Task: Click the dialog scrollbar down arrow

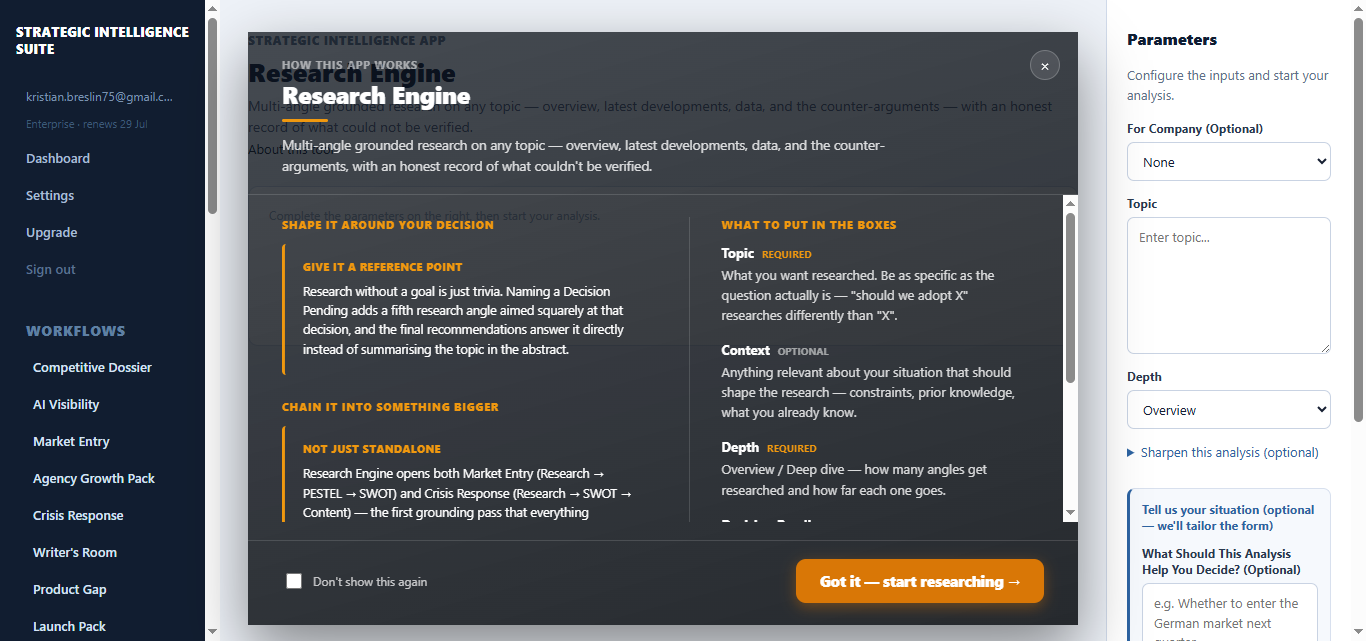Action: tap(1070, 512)
